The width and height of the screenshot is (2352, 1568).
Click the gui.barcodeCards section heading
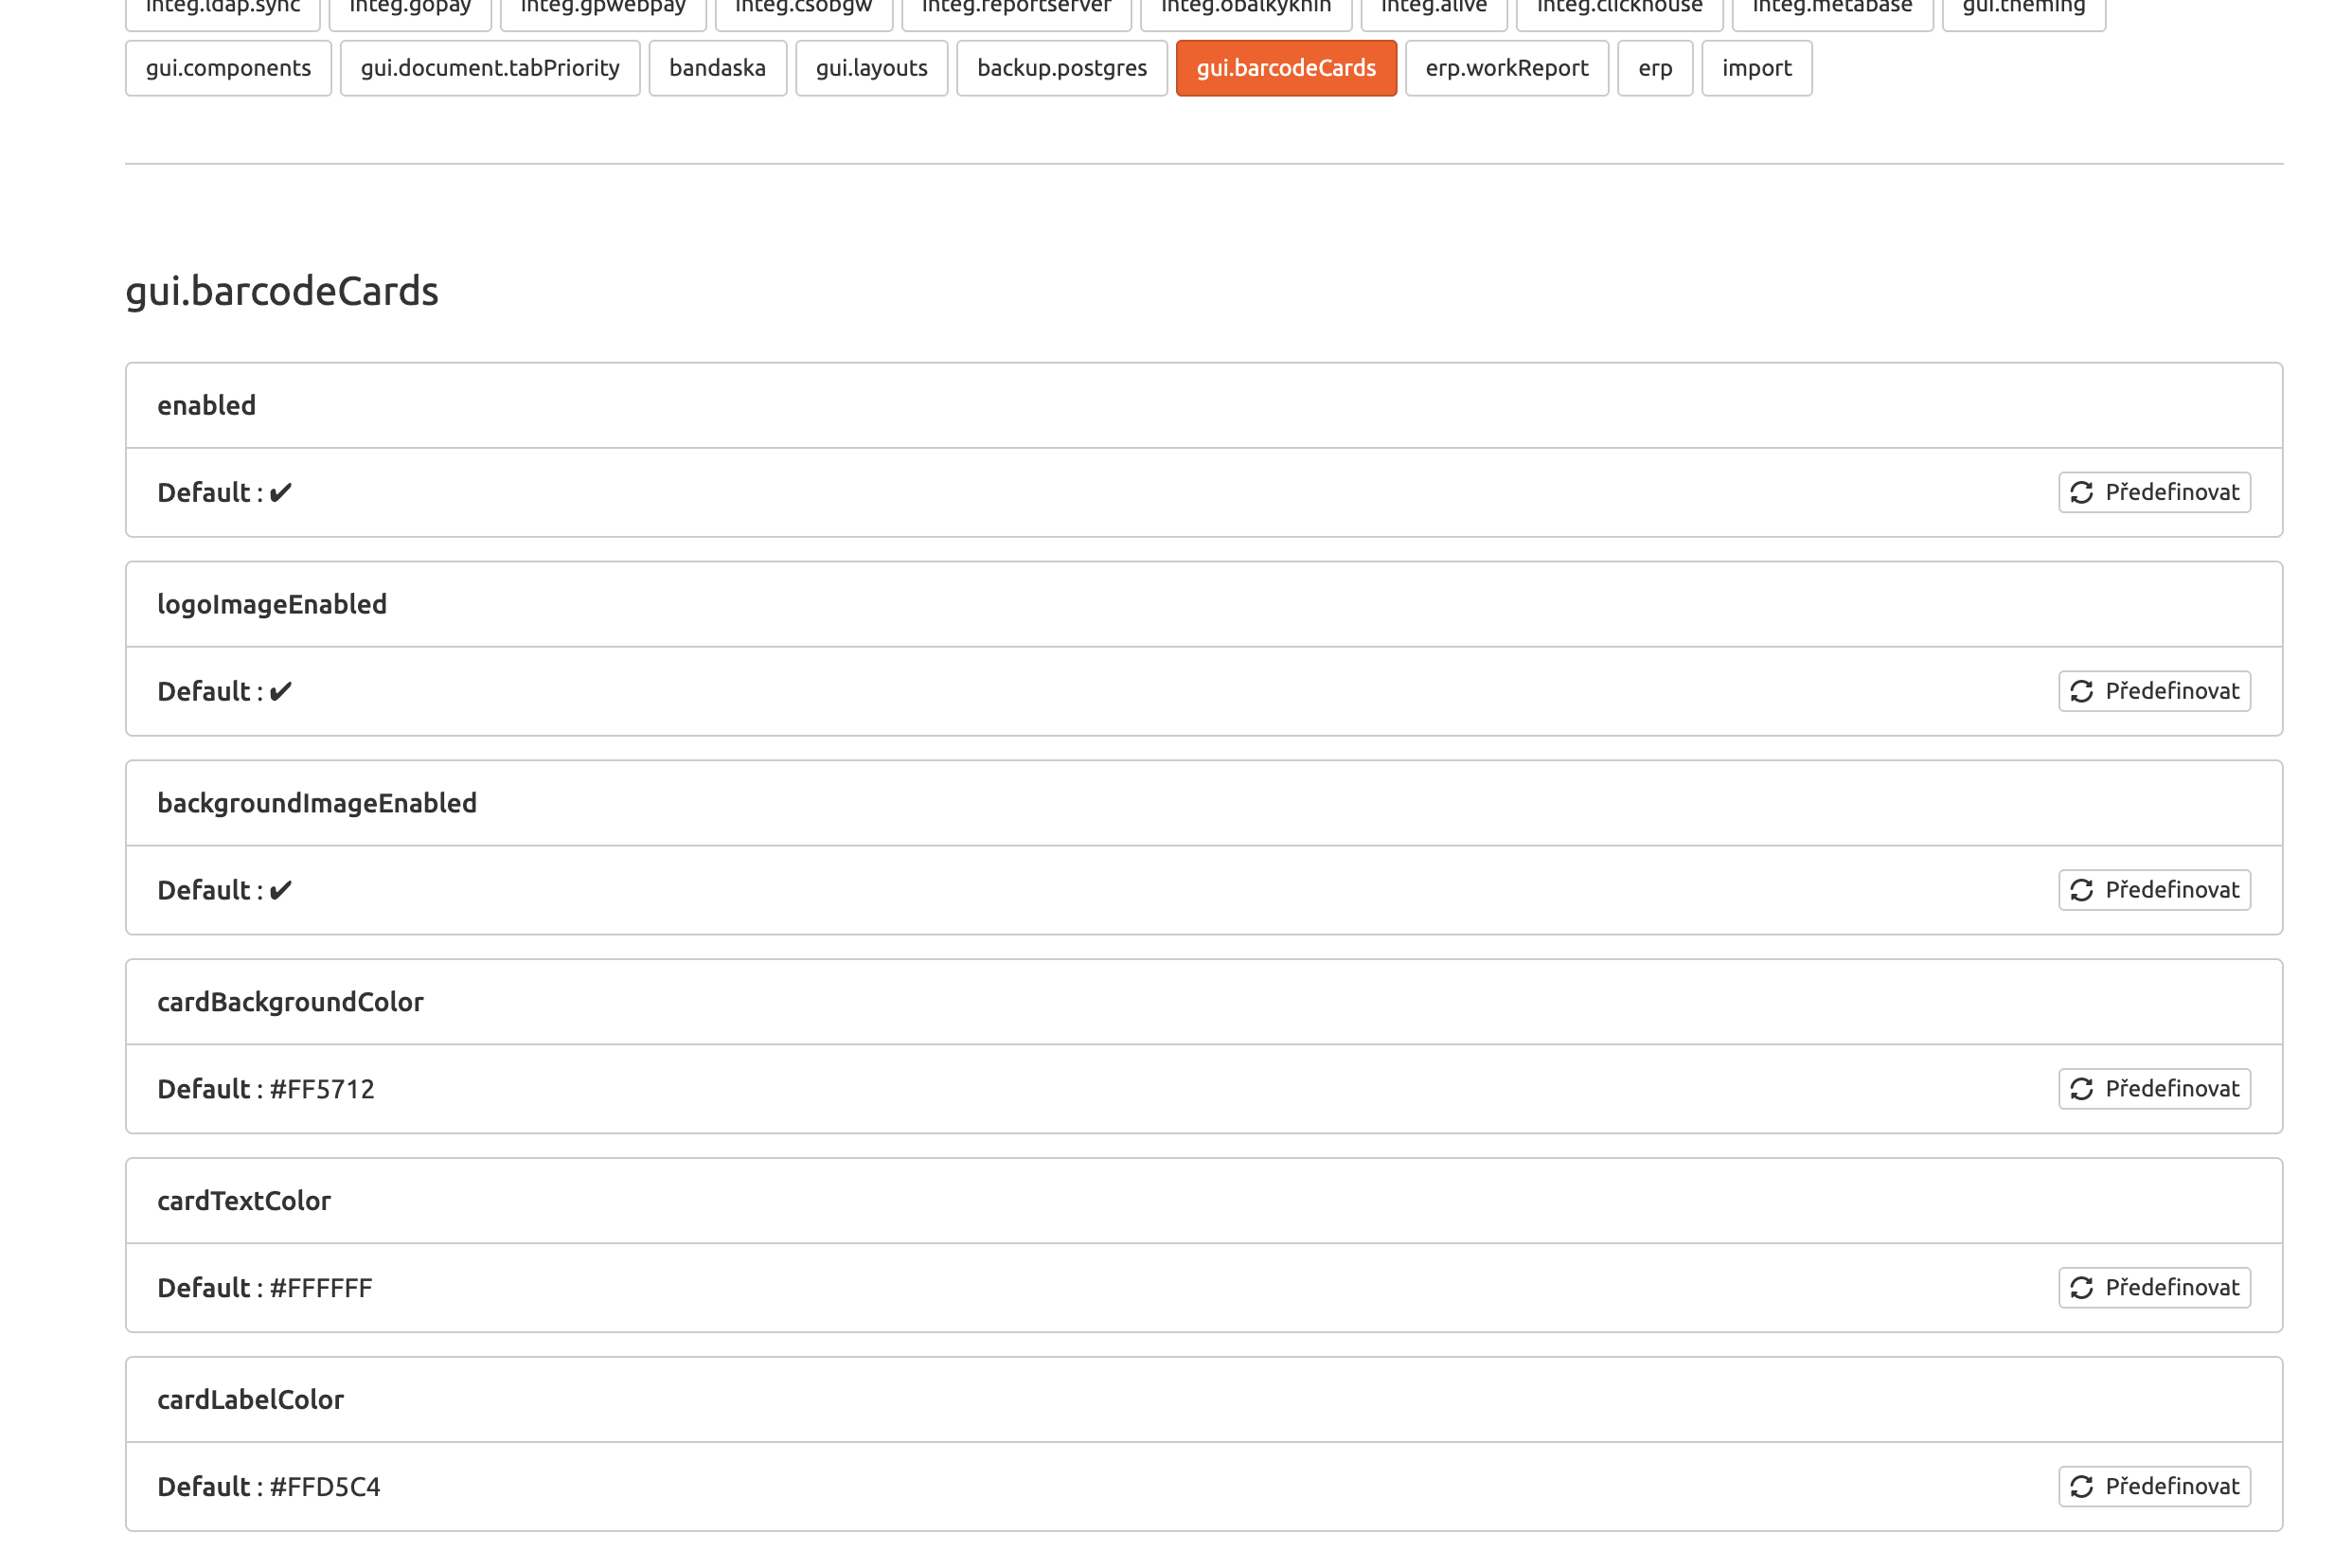[282, 291]
